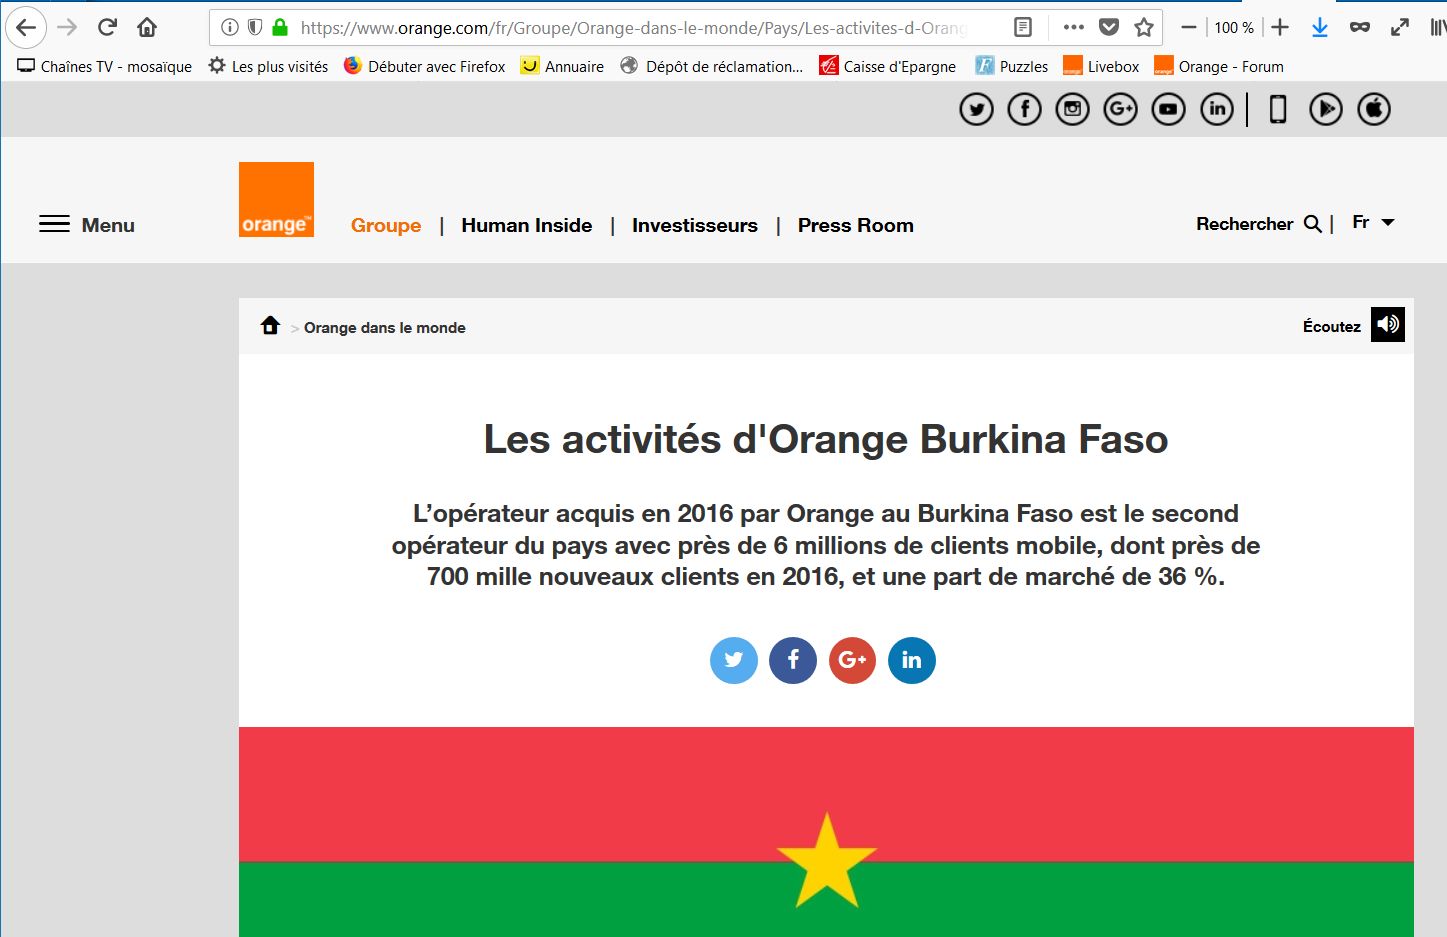
Task: Open Orange's Instagram from the header
Action: [1072, 109]
